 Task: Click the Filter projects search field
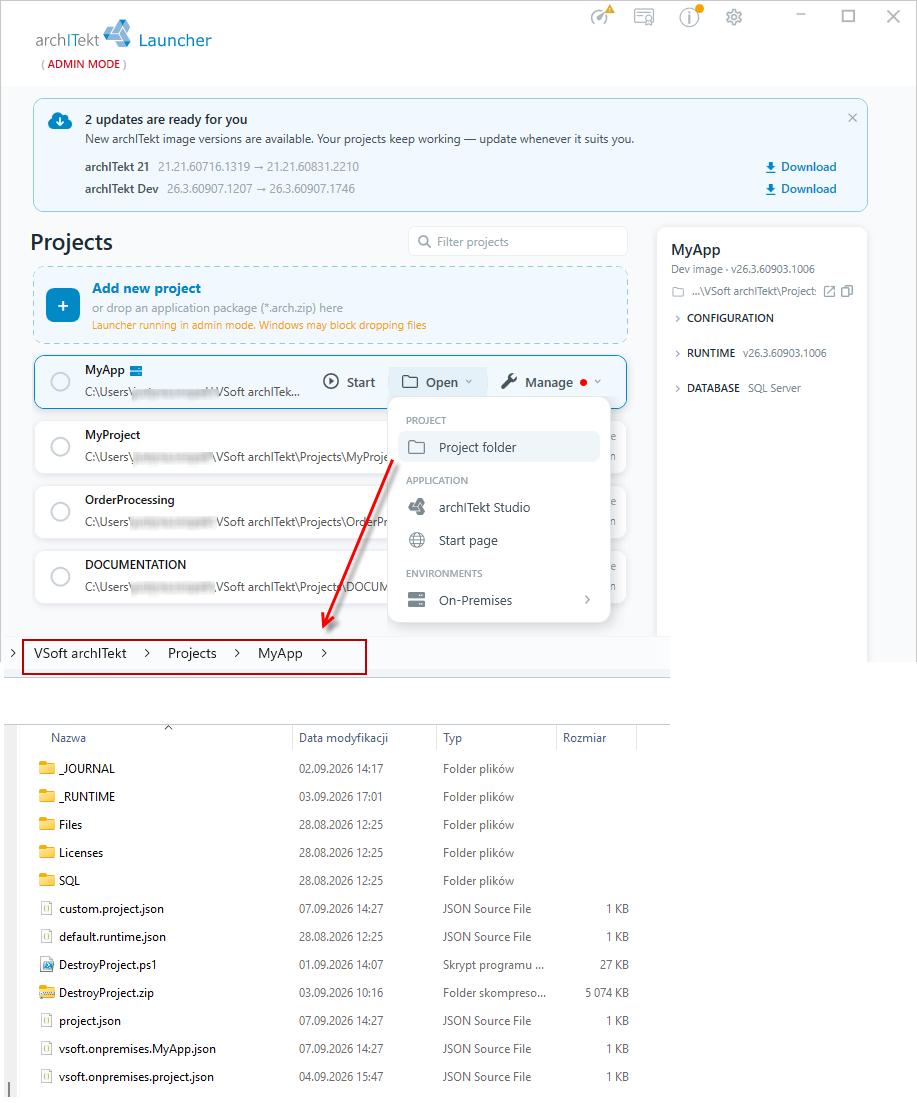point(518,241)
